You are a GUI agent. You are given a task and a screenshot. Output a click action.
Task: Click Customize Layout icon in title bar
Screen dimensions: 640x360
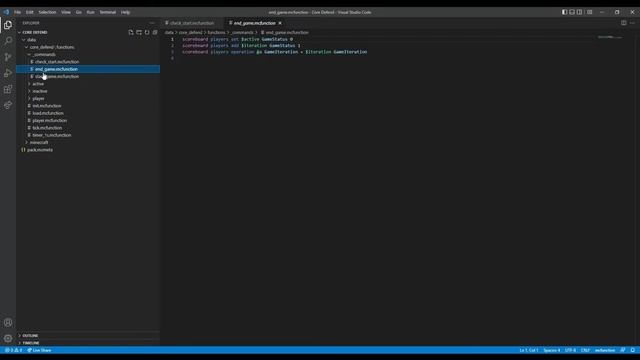click(589, 12)
